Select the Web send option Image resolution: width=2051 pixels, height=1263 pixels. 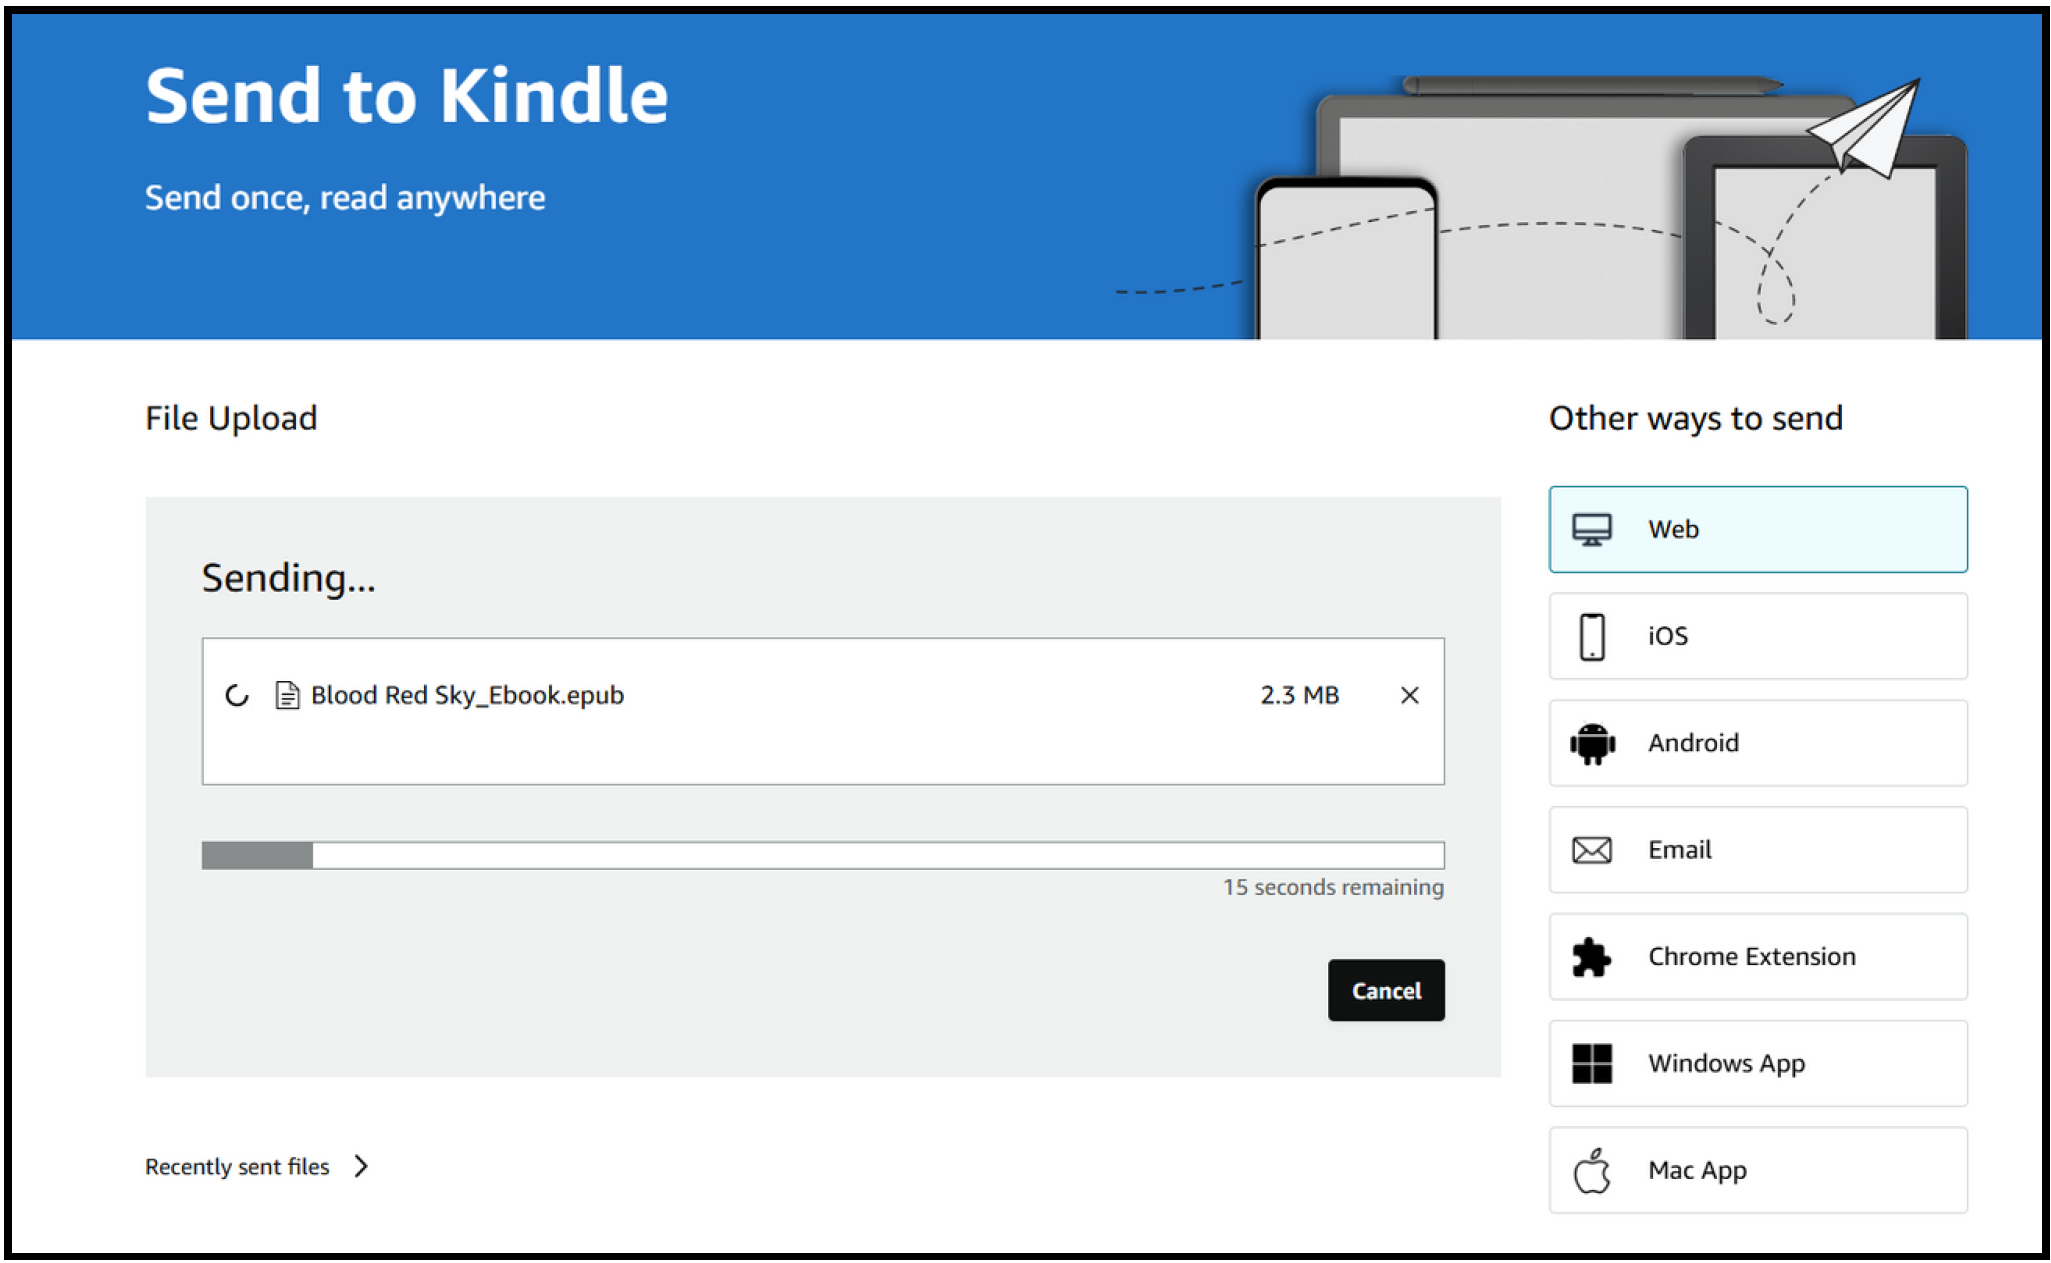[1757, 529]
